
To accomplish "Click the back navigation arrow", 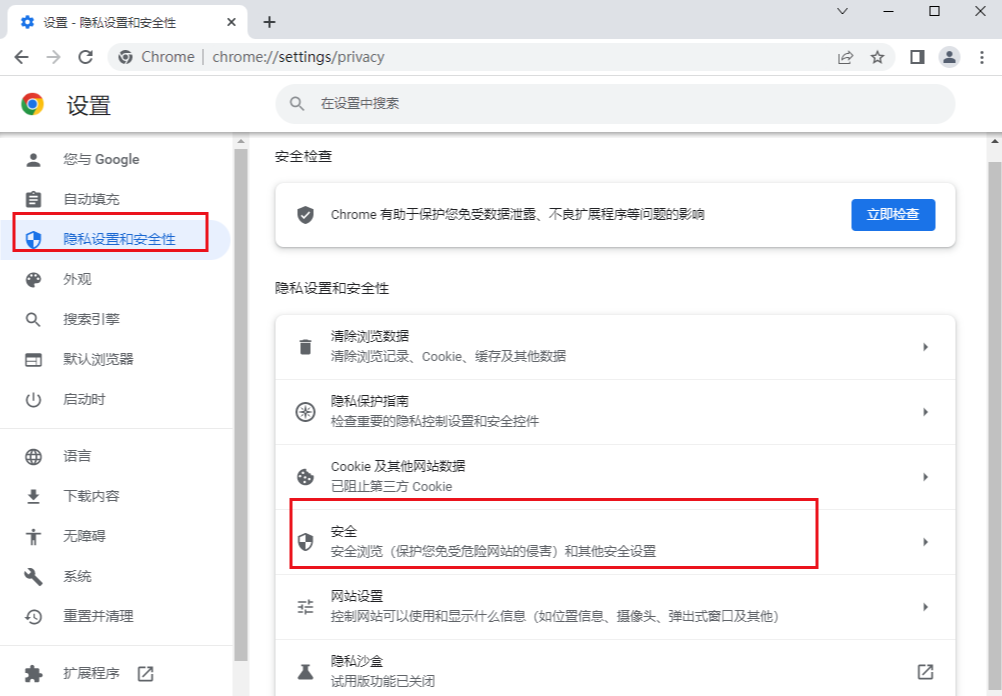I will tap(22, 57).
